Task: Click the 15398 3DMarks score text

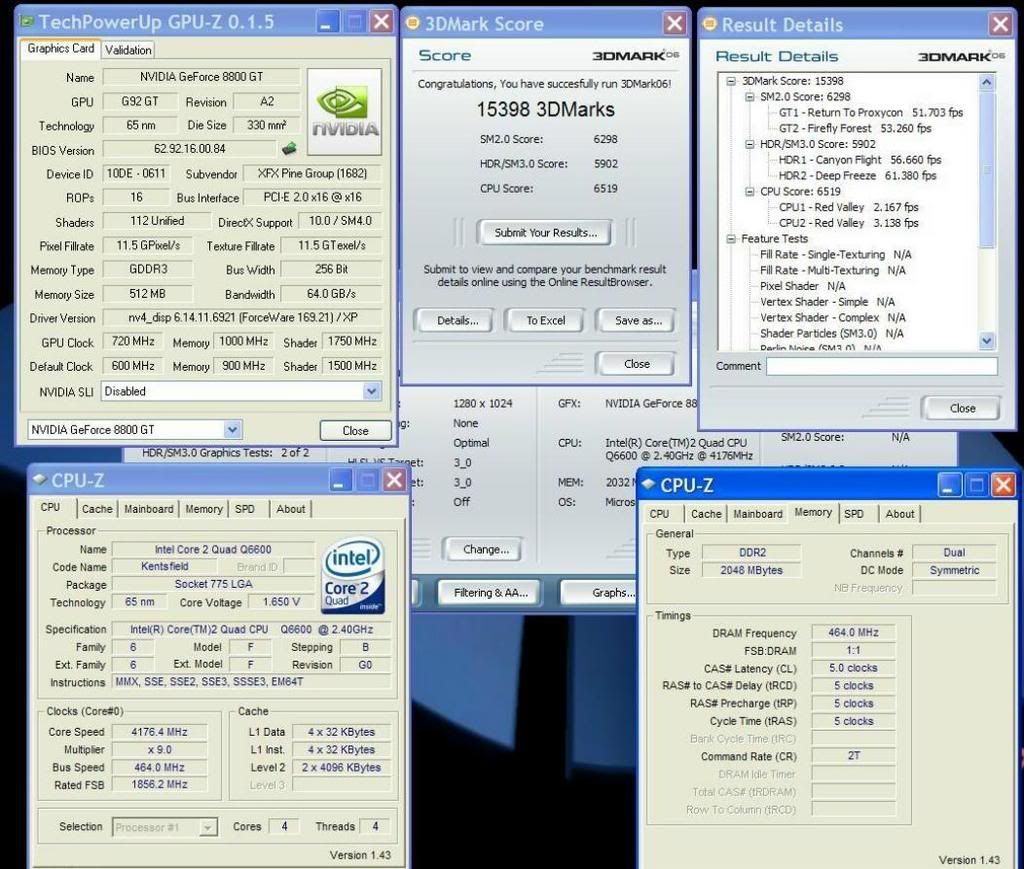Action: click(x=545, y=109)
